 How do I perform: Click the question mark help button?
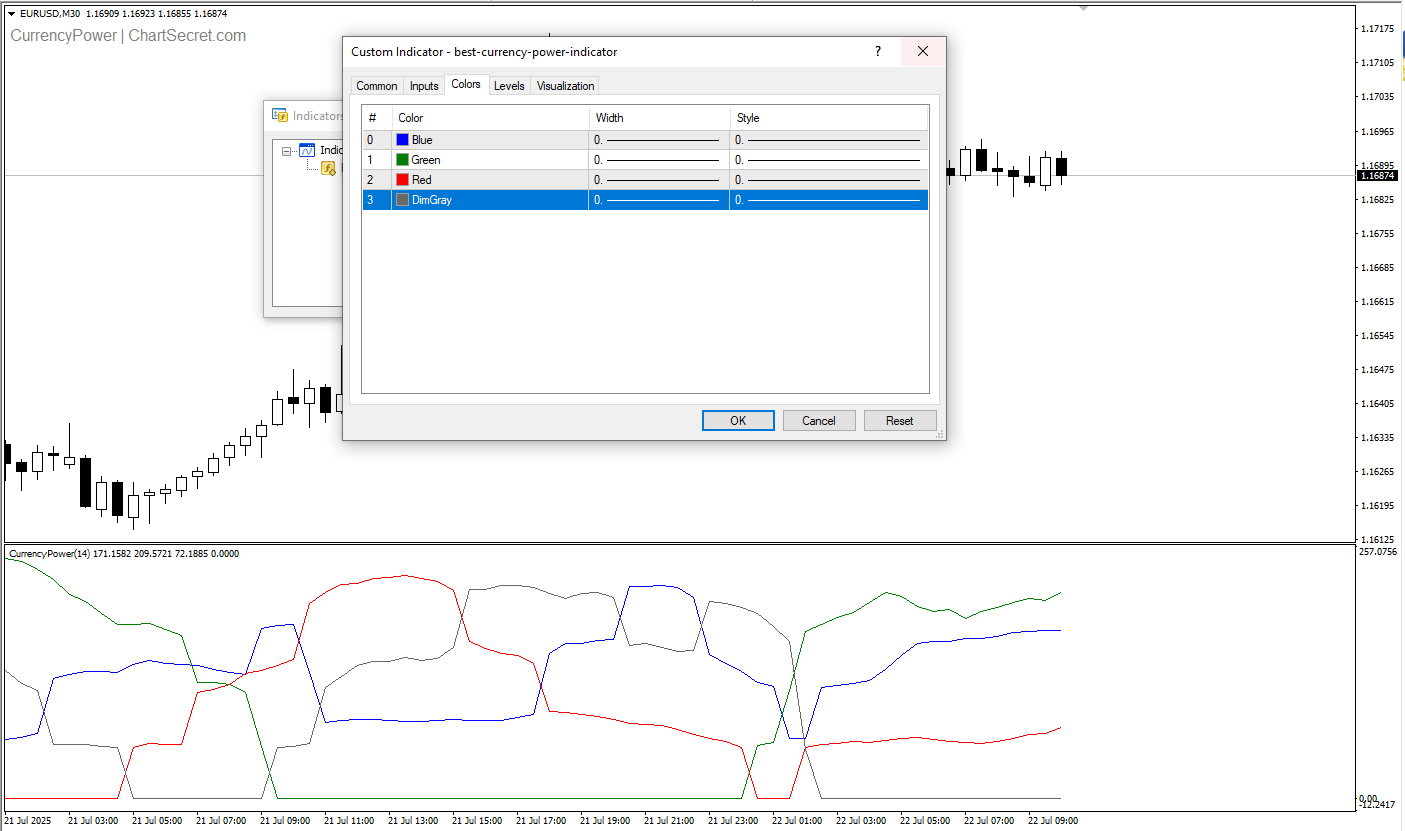coord(878,52)
